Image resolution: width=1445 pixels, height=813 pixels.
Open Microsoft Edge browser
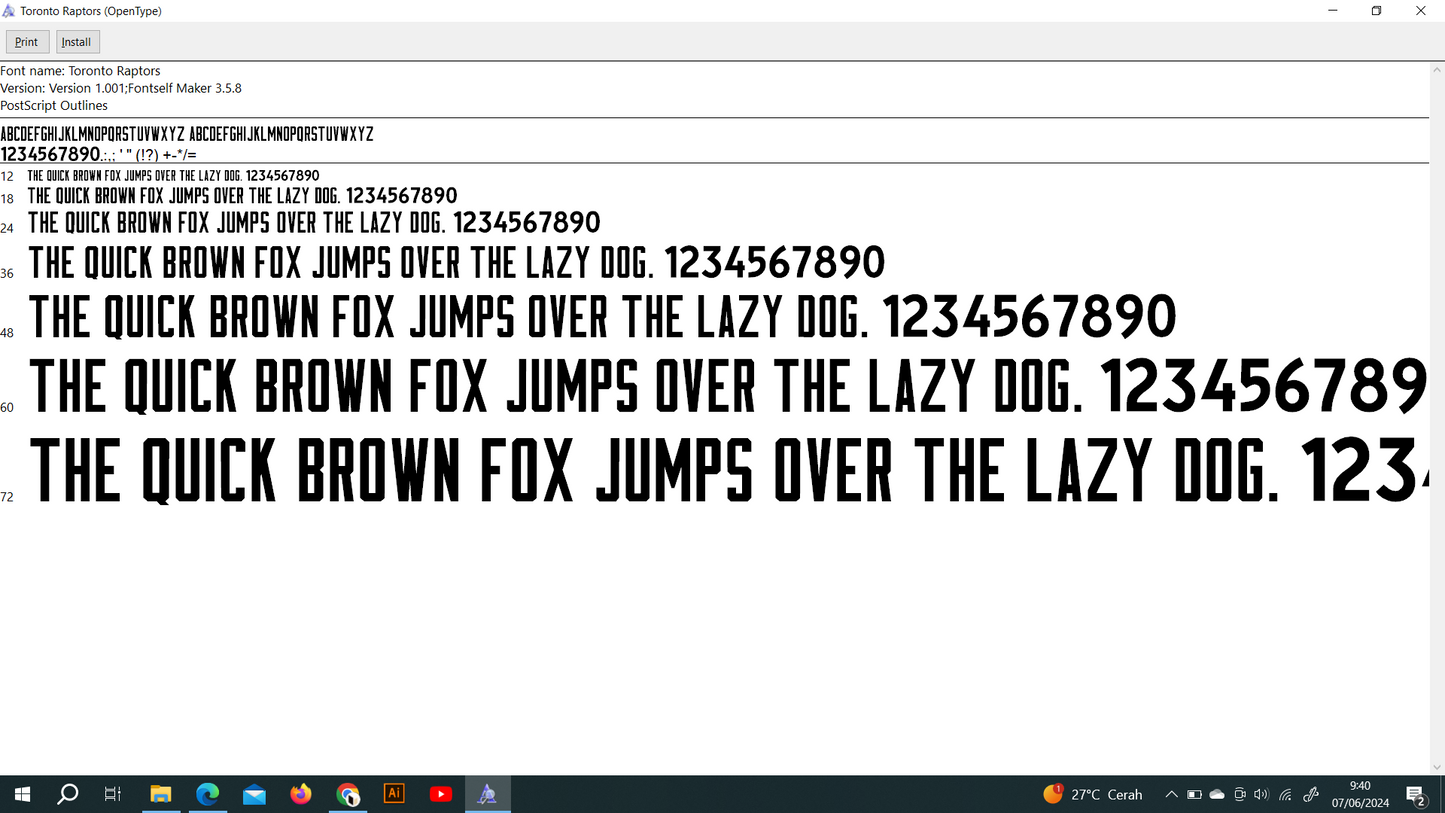pyautogui.click(x=207, y=794)
